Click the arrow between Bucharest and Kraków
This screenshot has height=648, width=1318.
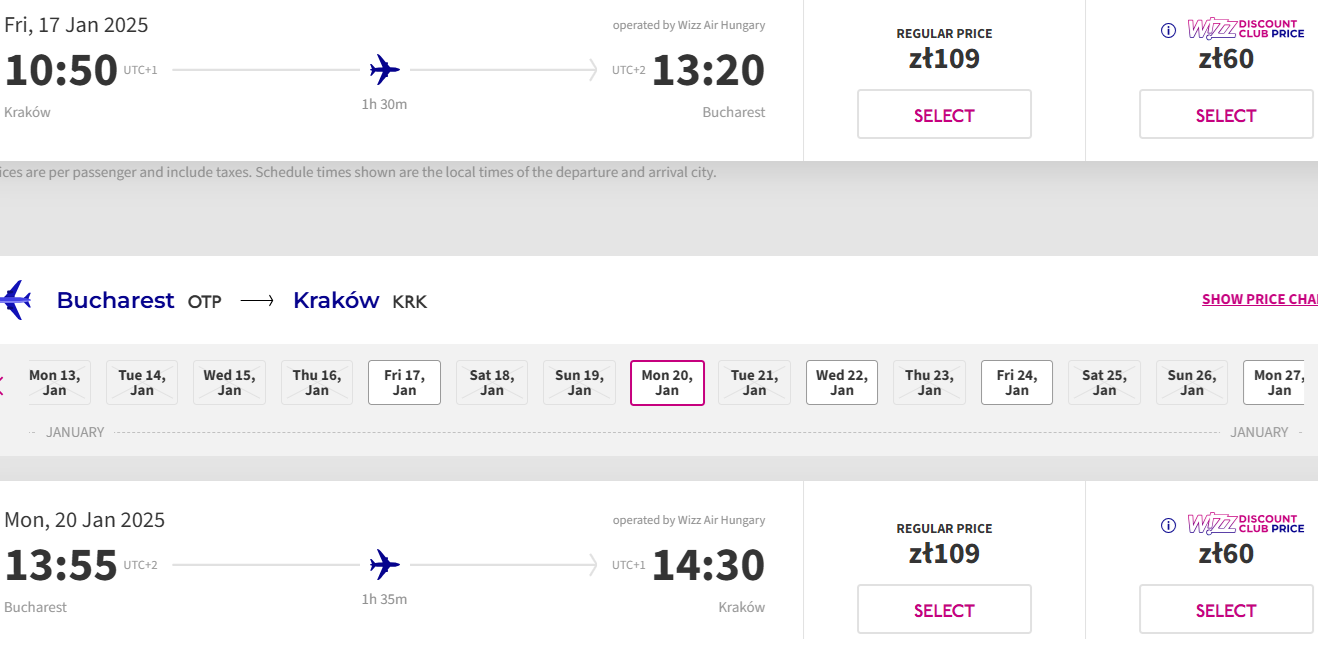pos(257,301)
